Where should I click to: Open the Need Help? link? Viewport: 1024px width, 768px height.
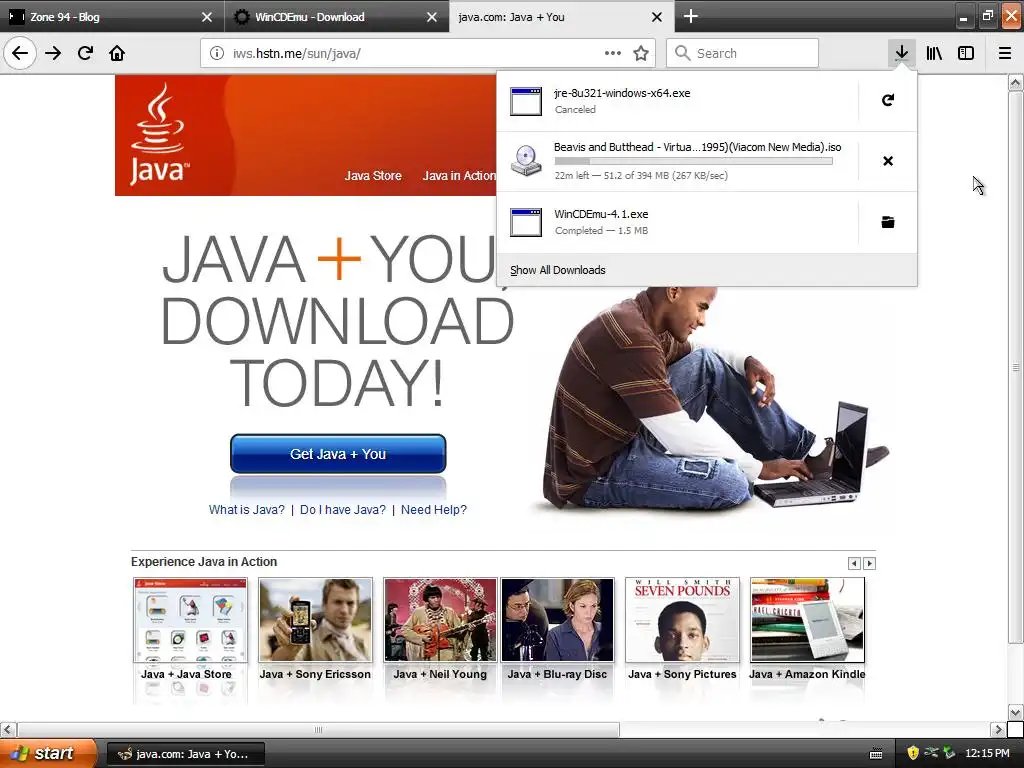[x=434, y=509]
